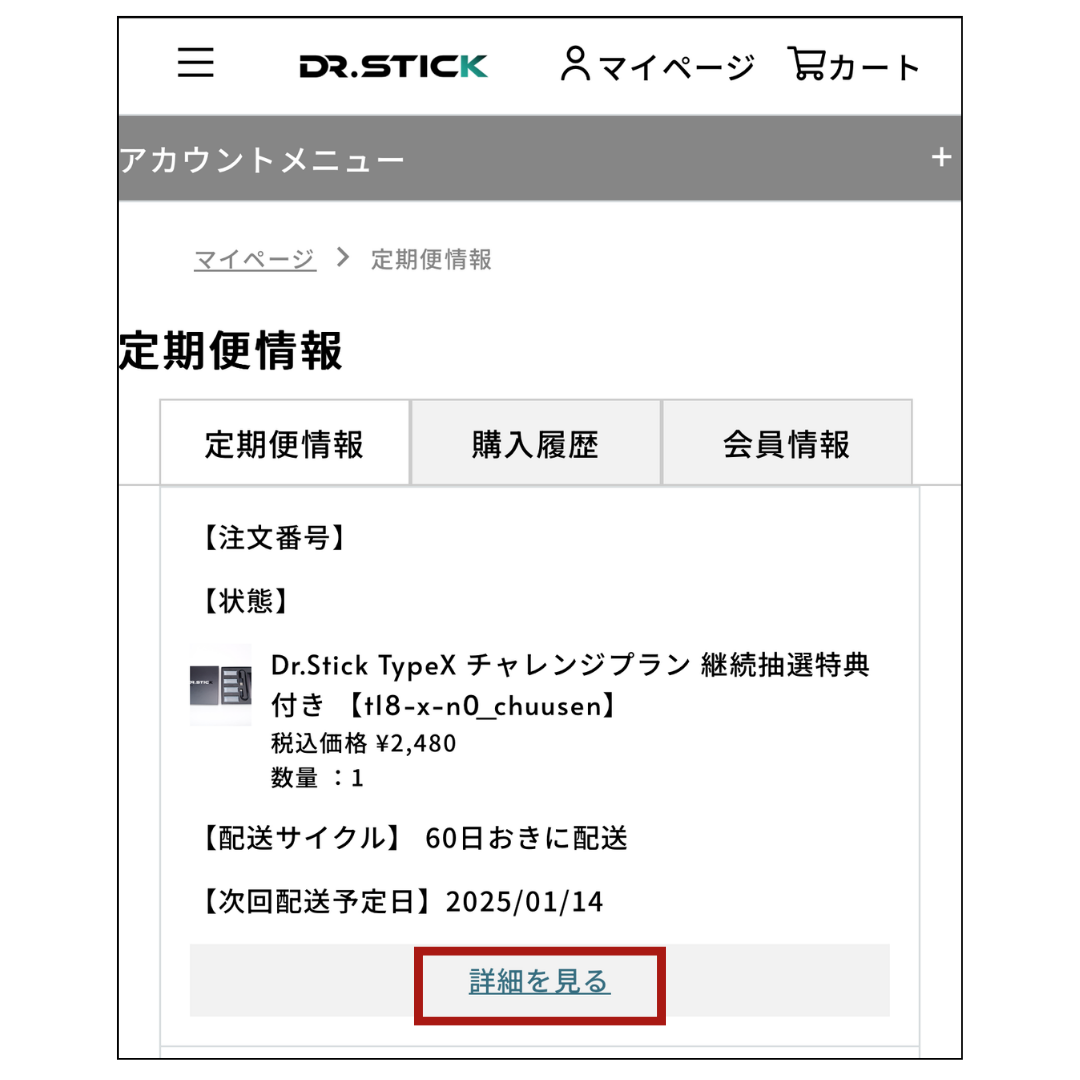Click 定期便情報 in the breadcrumb
Viewport: 1080px width, 1080px height.
click(431, 260)
